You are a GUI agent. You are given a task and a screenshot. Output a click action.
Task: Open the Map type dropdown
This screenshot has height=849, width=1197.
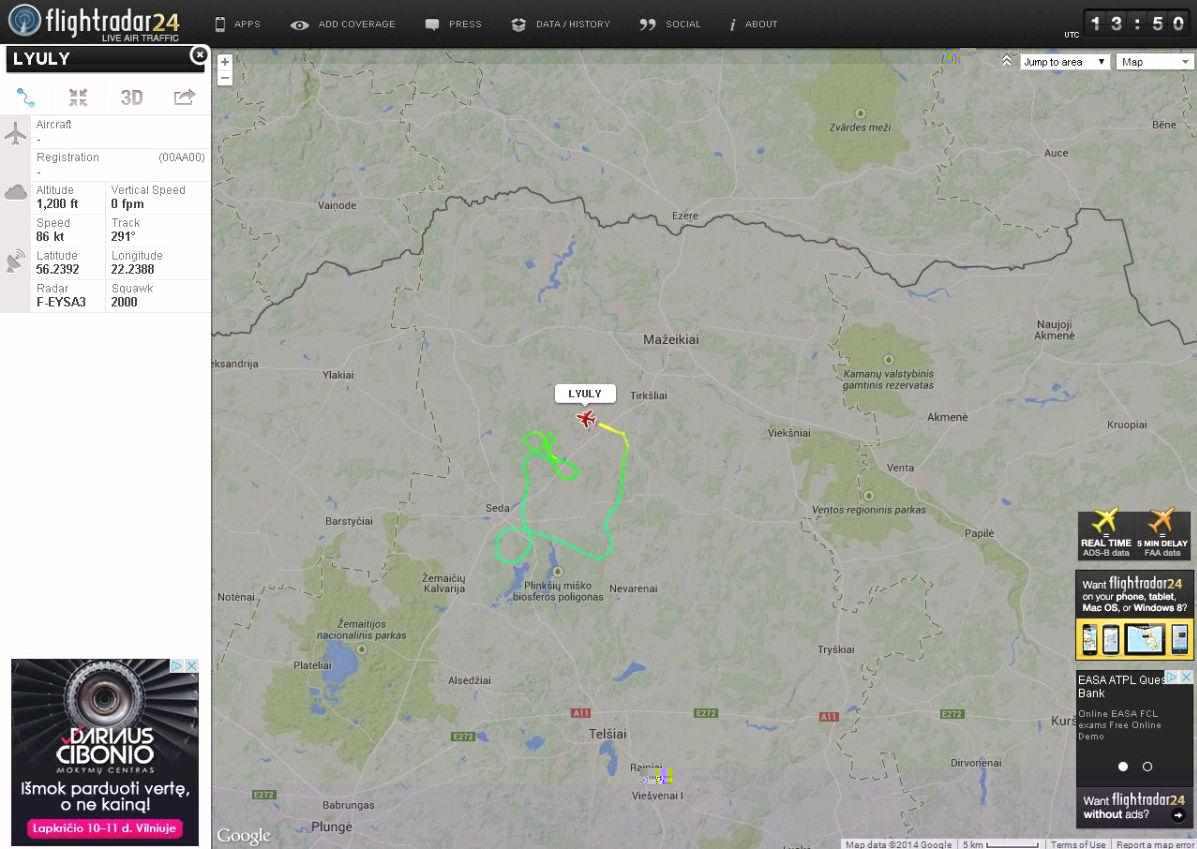[1154, 62]
